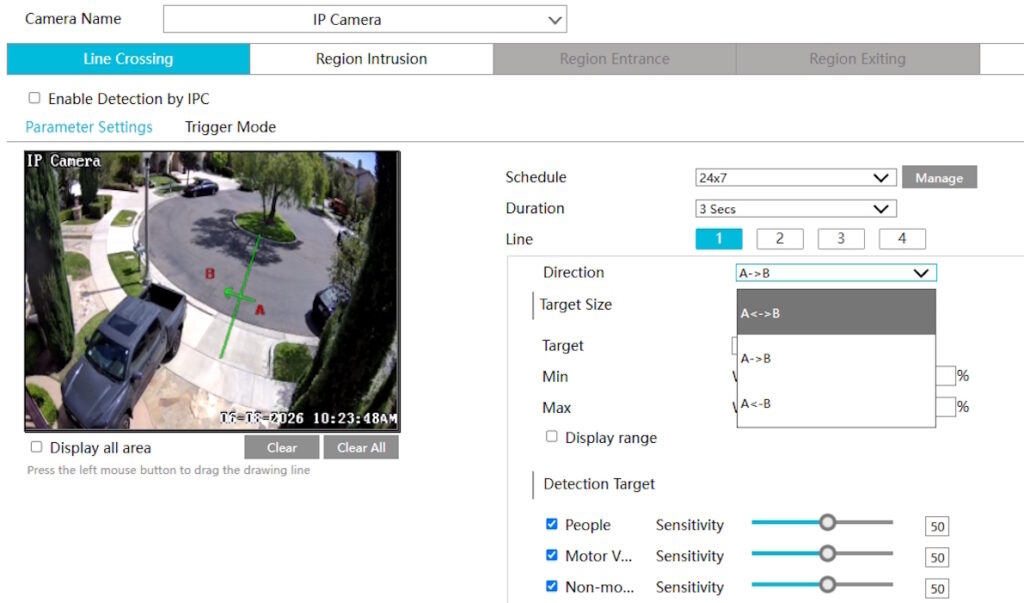Screen dimensions: 1024x603
Task: Click the Max percent input field
Action: click(x=945, y=406)
